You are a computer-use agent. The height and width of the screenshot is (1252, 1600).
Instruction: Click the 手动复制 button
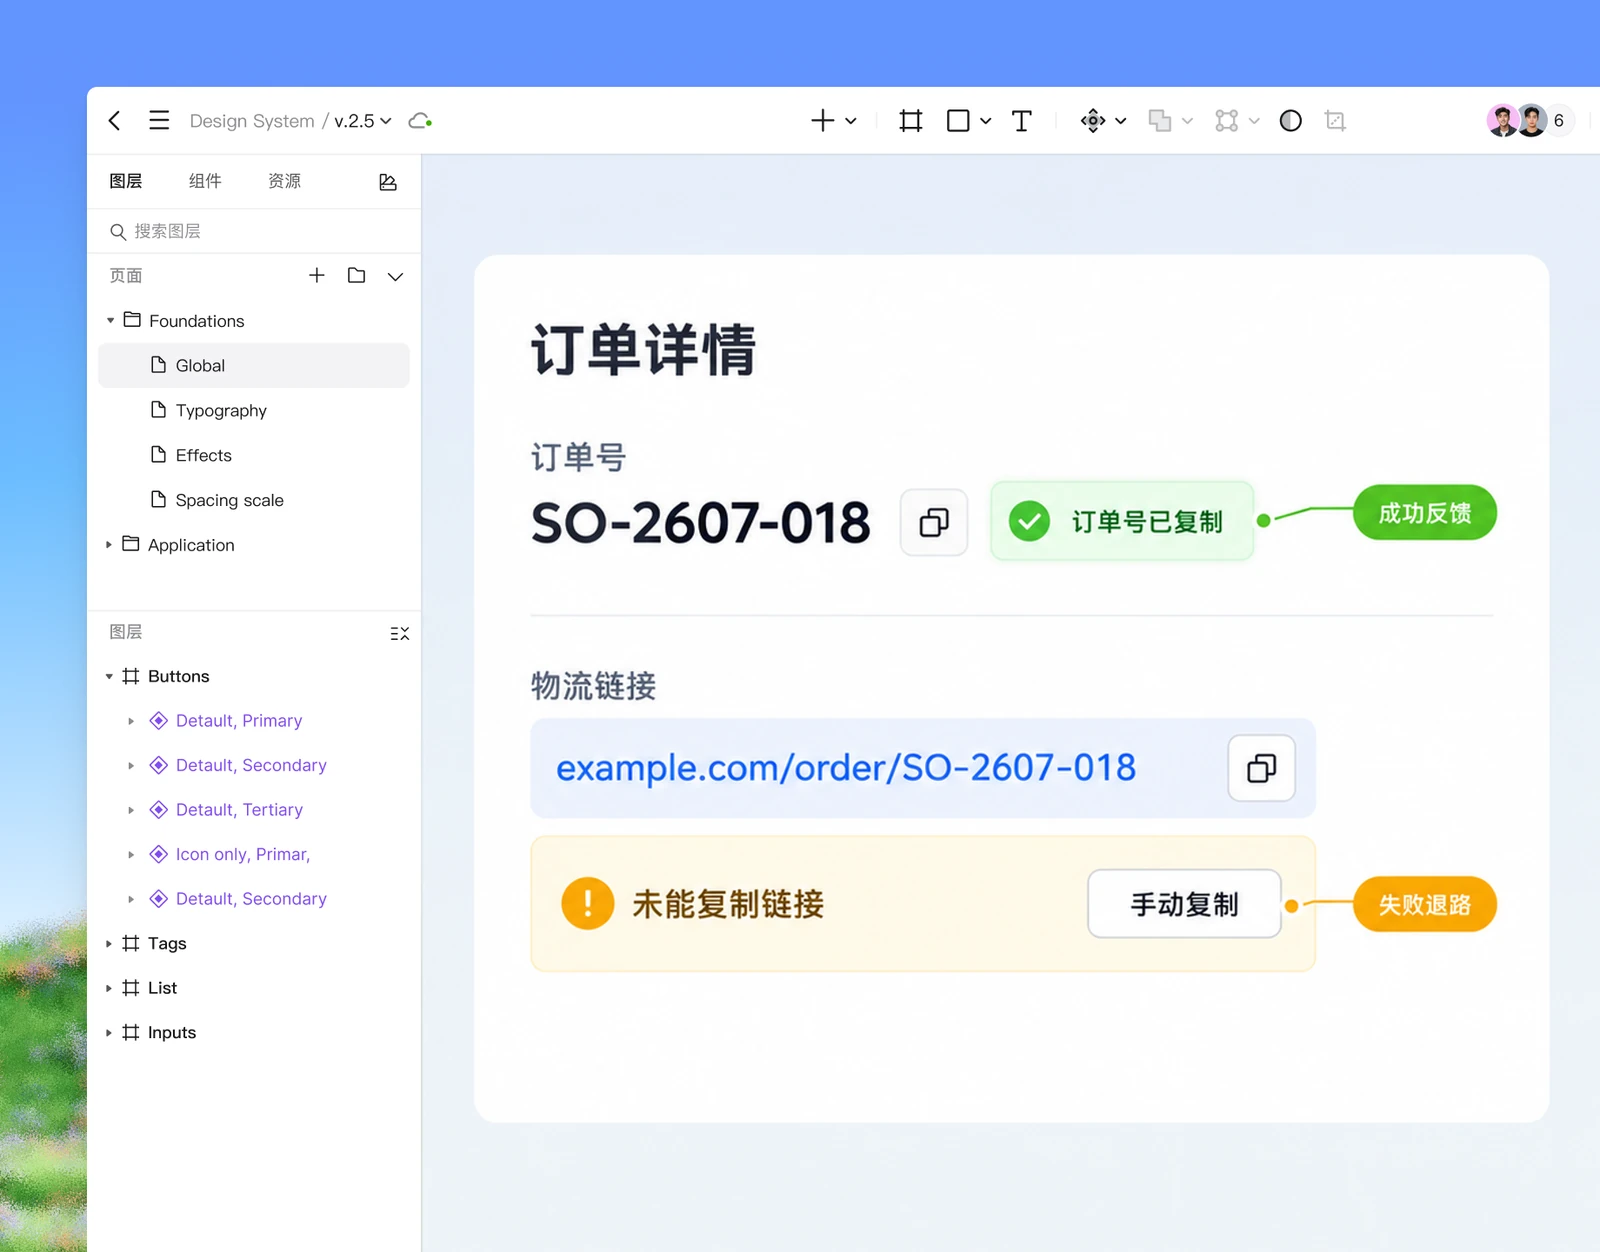(1184, 904)
